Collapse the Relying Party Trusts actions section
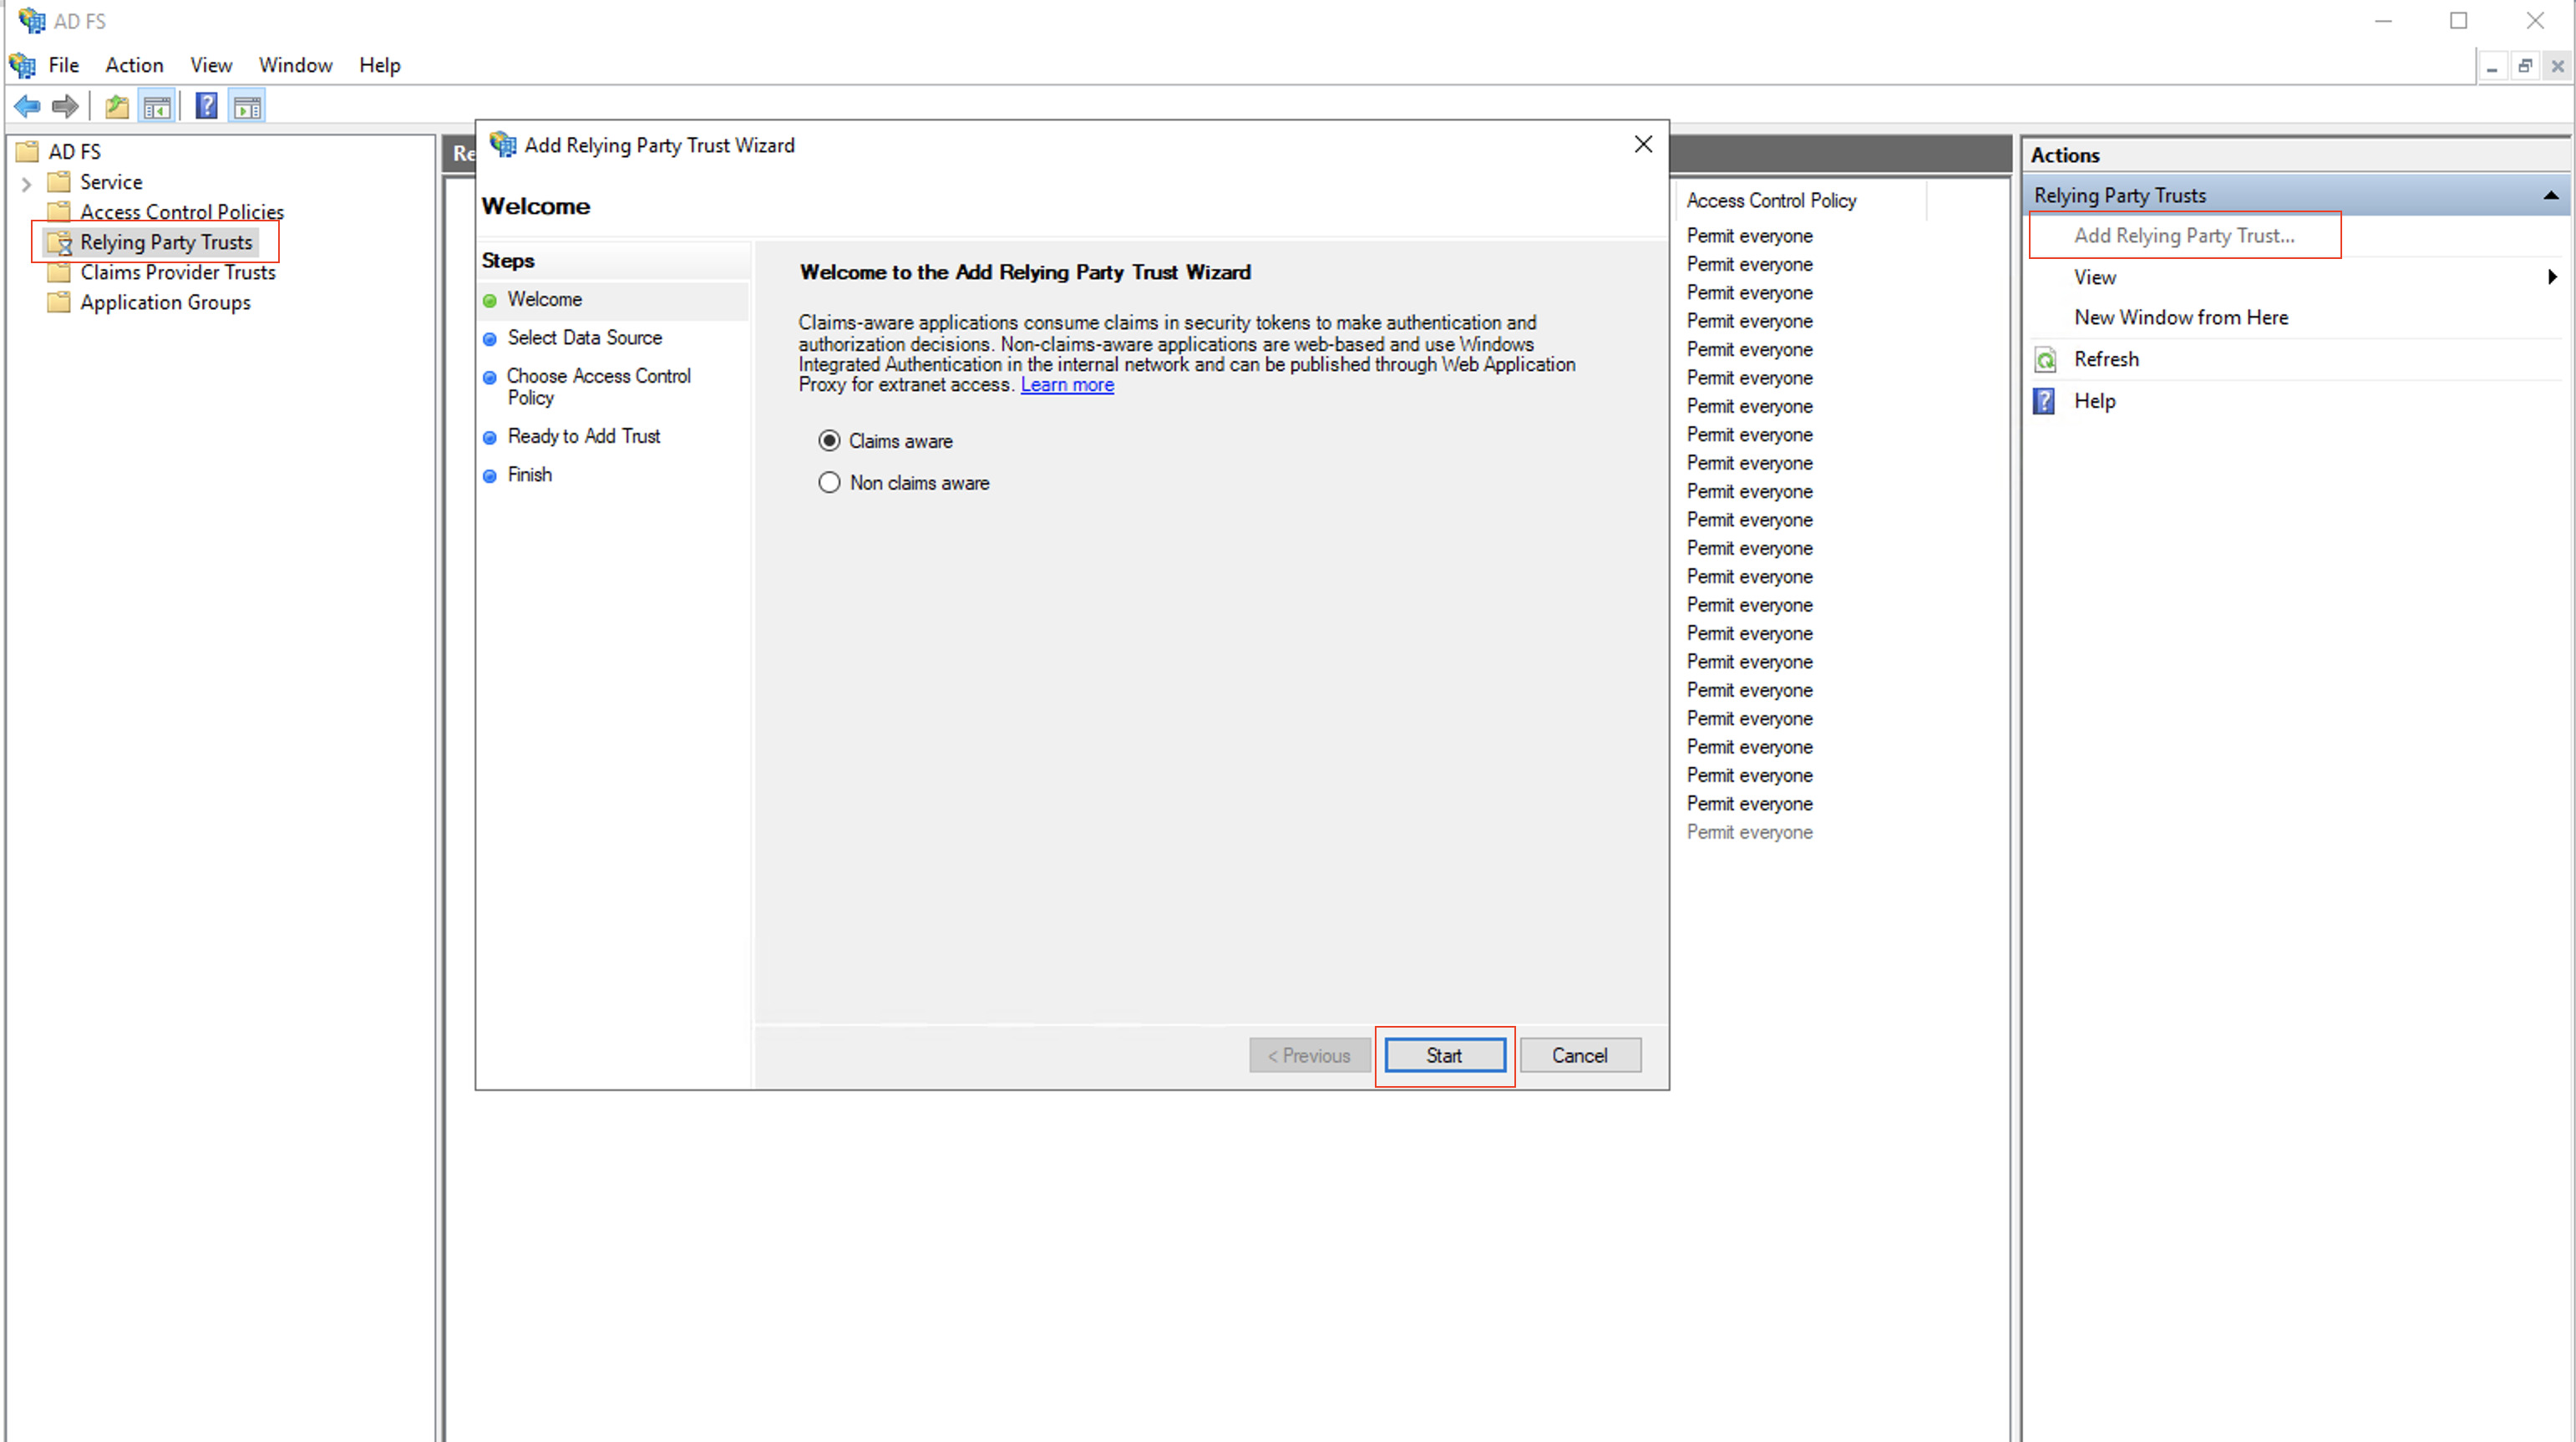The image size is (2576, 1442). pos(2551,195)
